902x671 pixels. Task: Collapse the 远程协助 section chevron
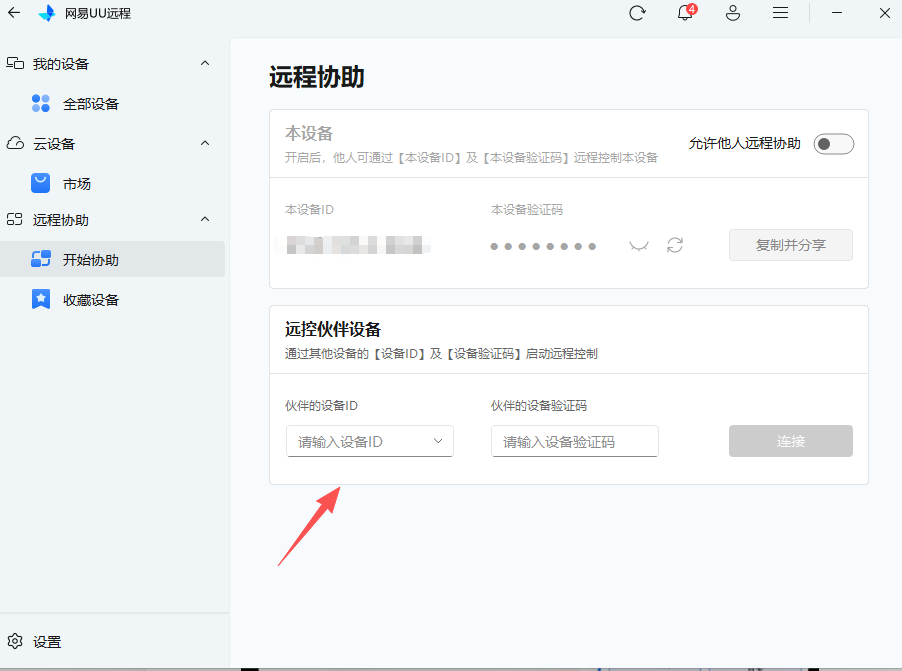205,219
